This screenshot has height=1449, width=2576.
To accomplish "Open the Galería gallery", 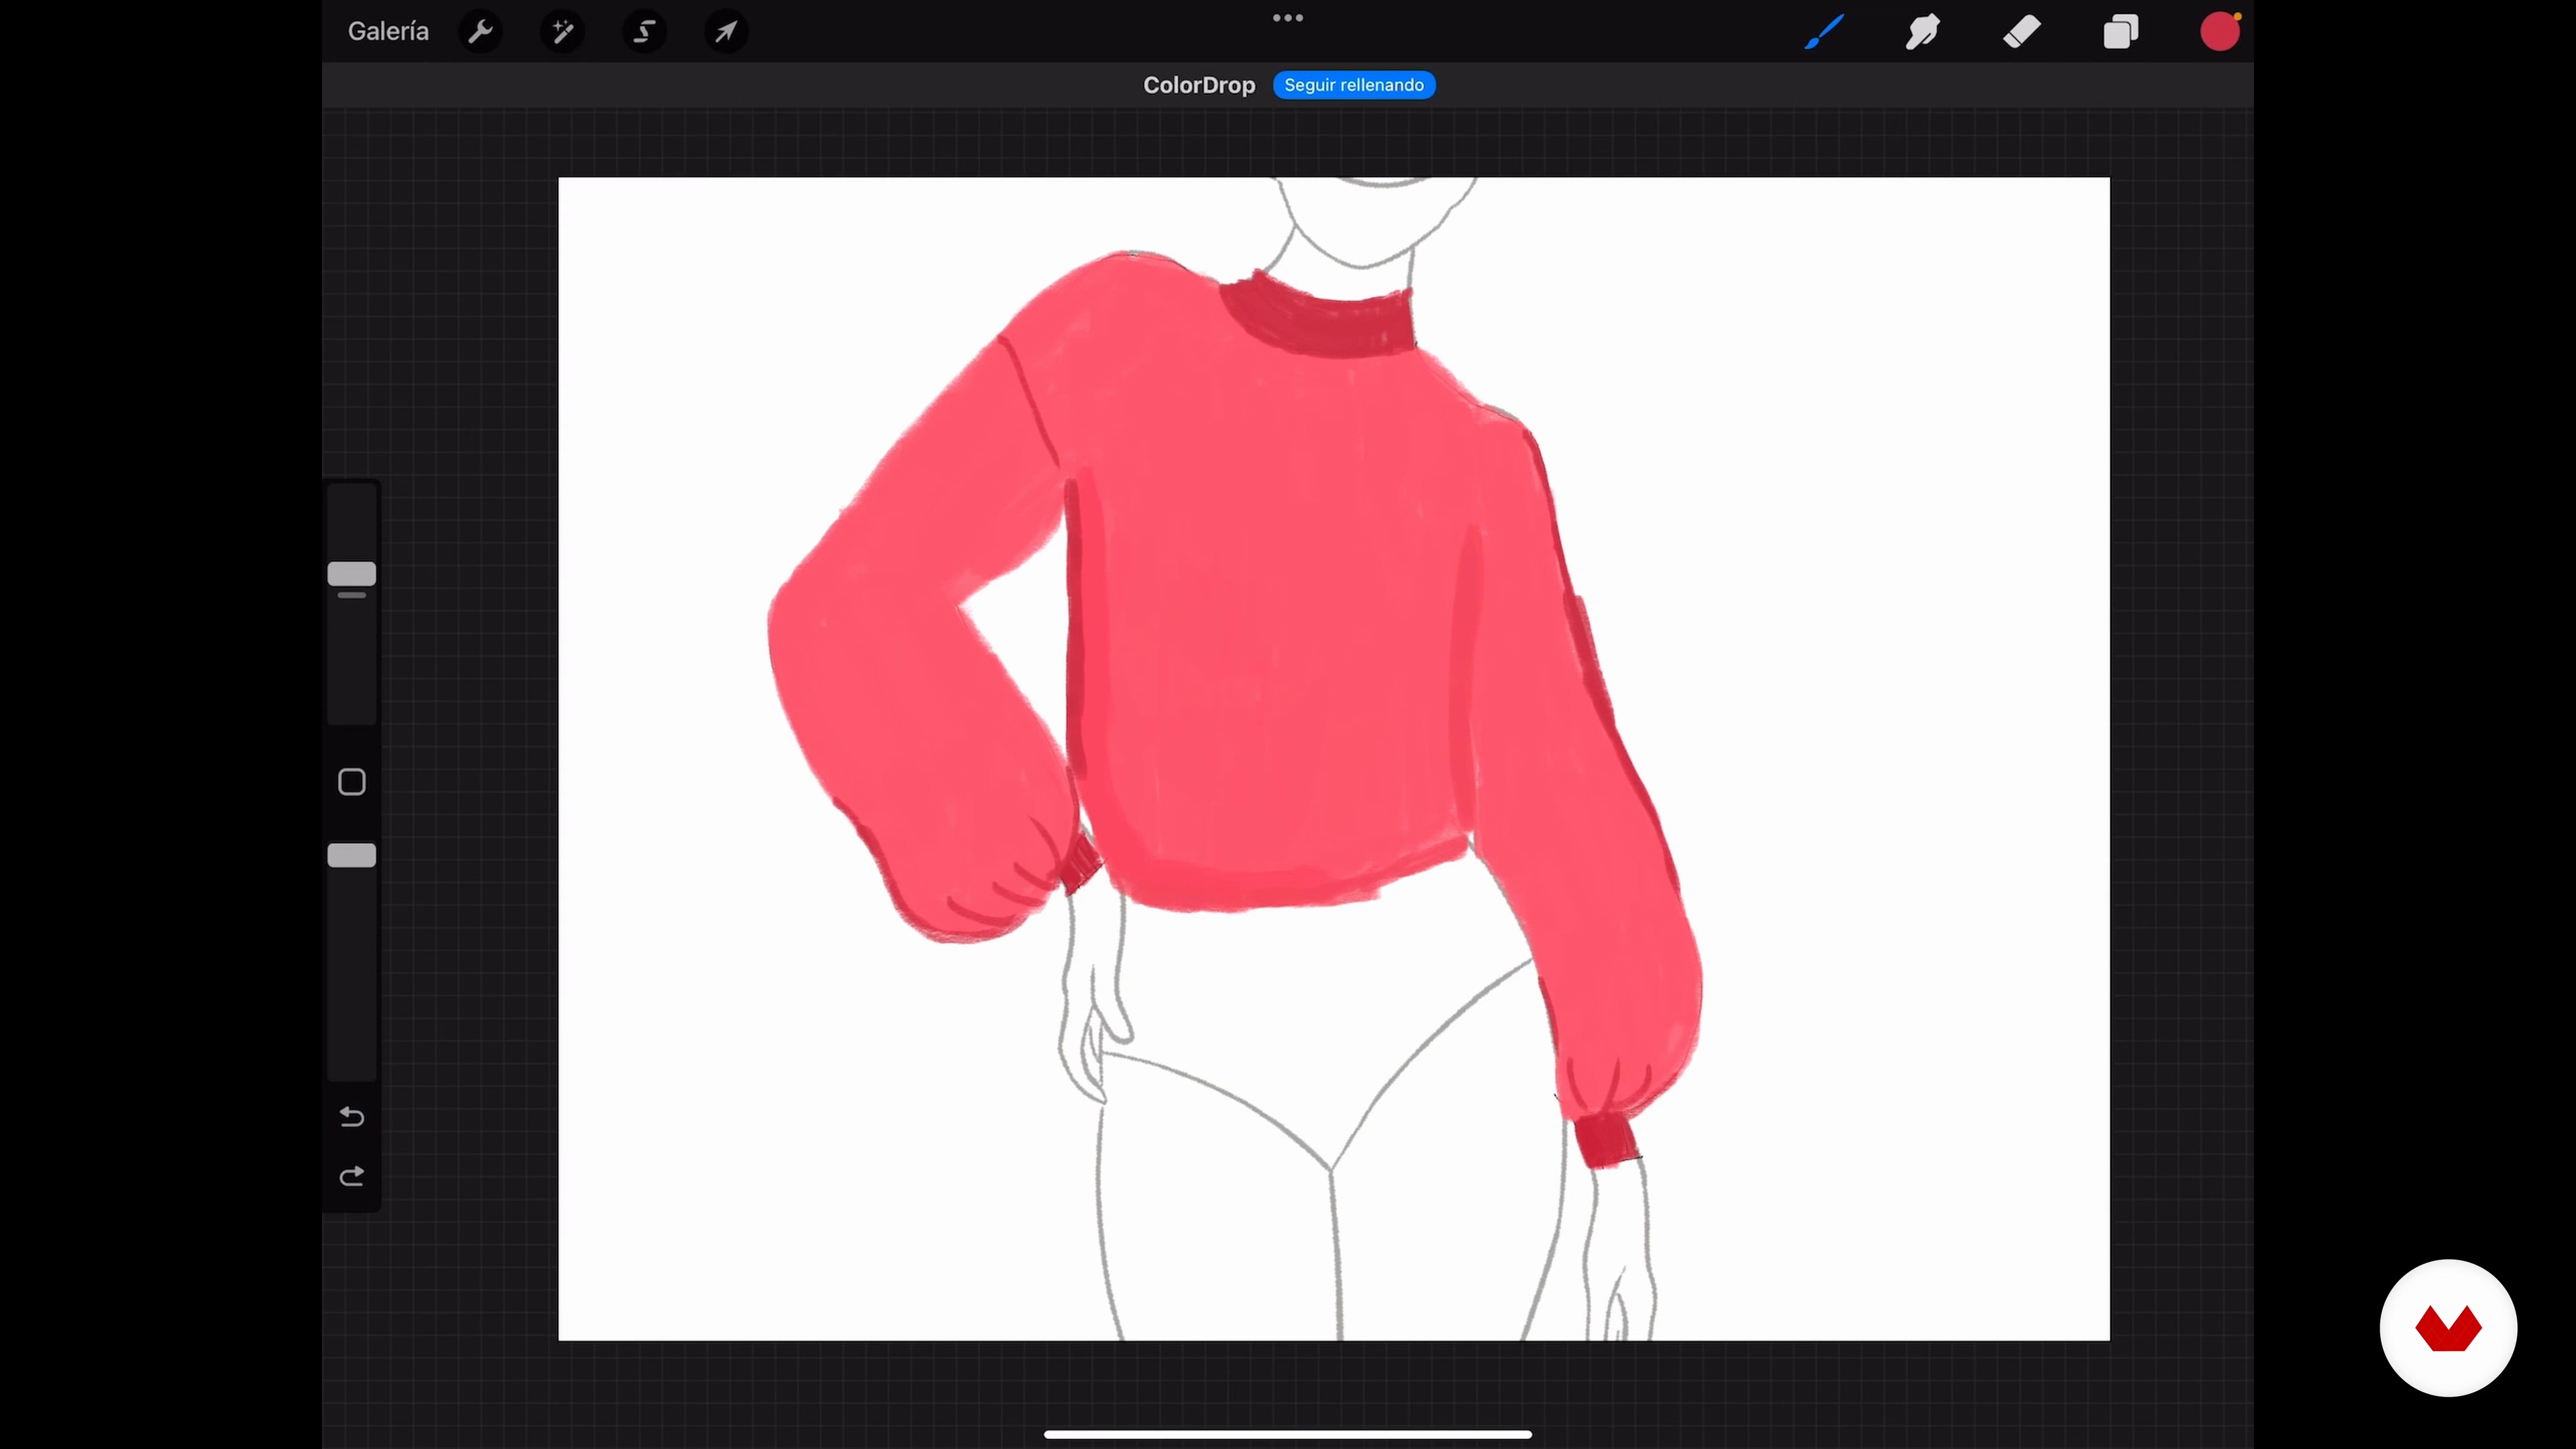I will point(388,32).
